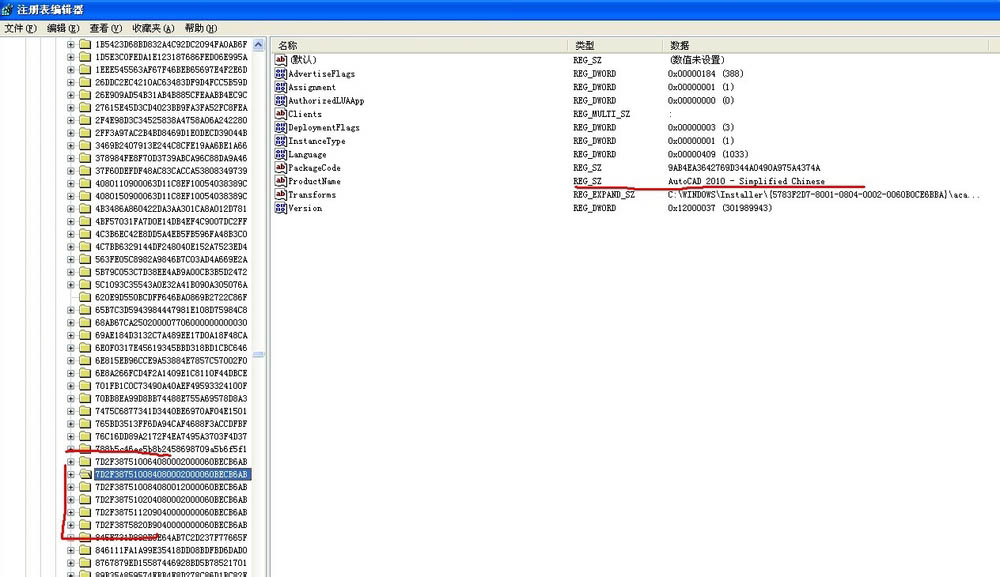This screenshot has height=577, width=1000.
Task: Click the open folder icon of selected key 7D2F387510084080002000060BECB6AB
Action: pyautogui.click(x=85, y=474)
